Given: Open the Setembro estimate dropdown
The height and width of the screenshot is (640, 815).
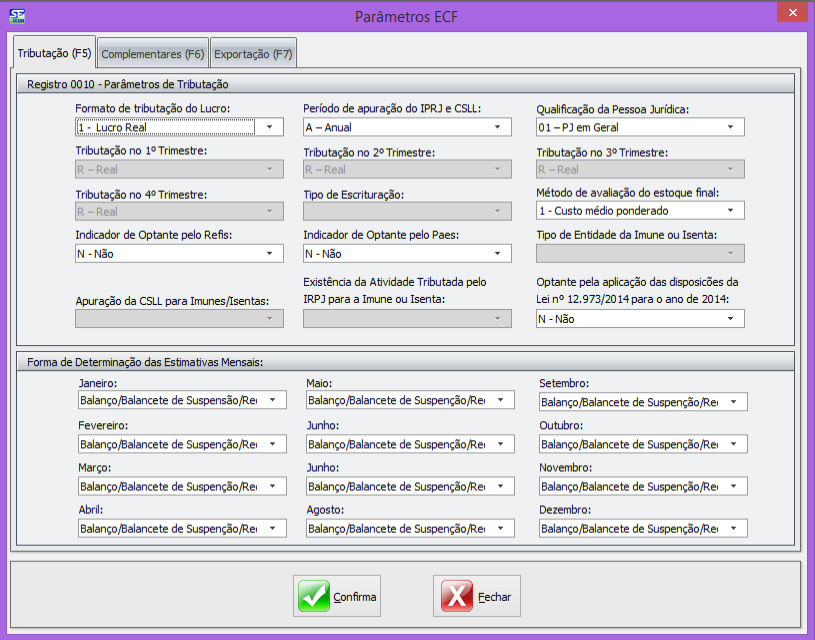Looking at the screenshot, I should [735, 402].
